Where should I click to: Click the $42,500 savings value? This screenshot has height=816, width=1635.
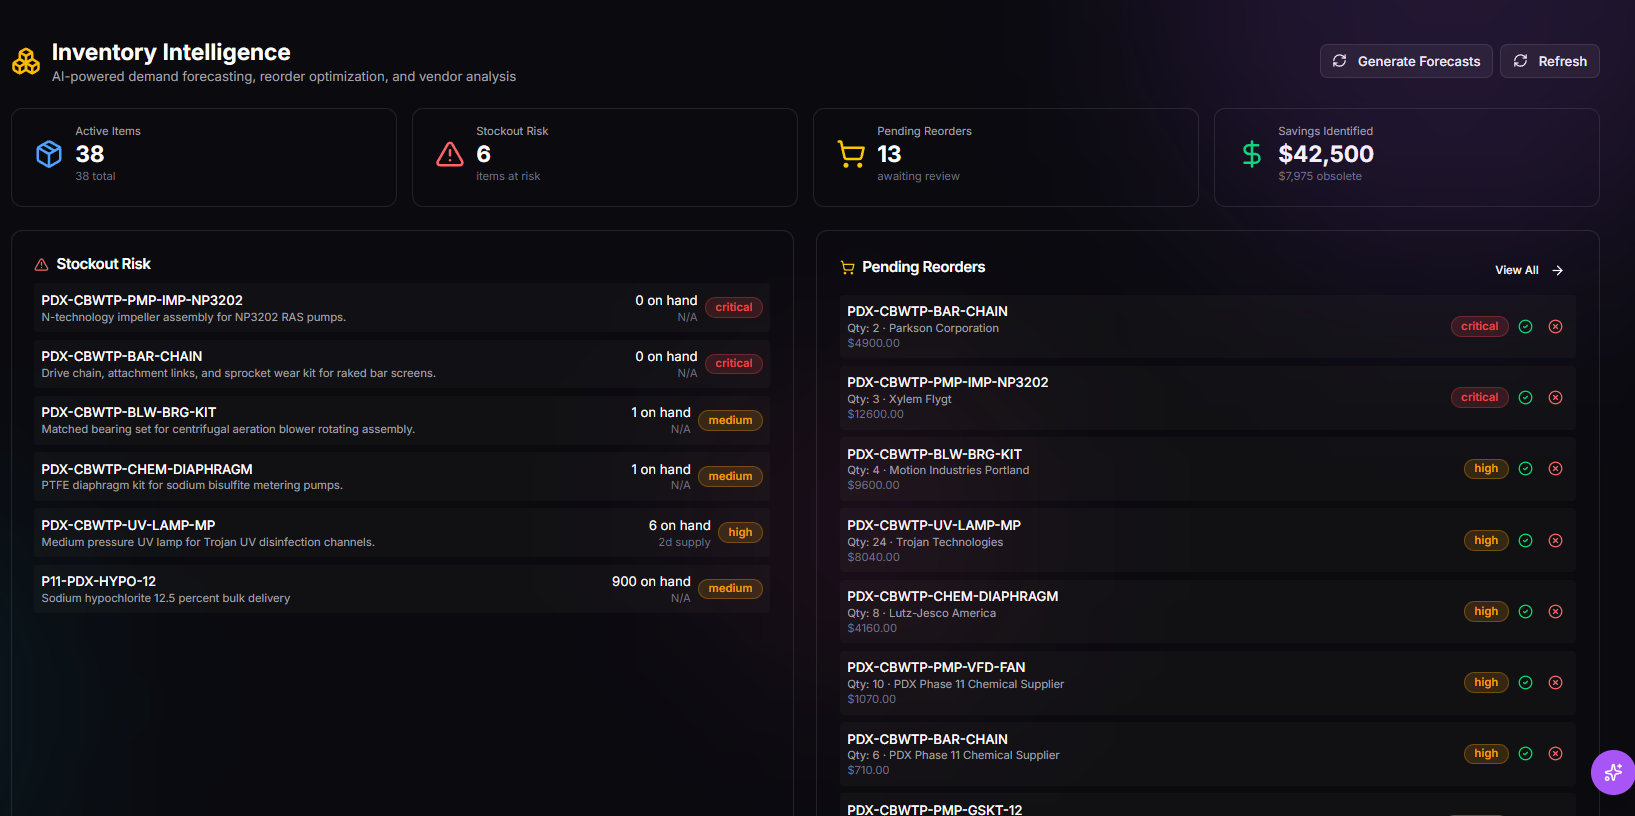[x=1326, y=154]
